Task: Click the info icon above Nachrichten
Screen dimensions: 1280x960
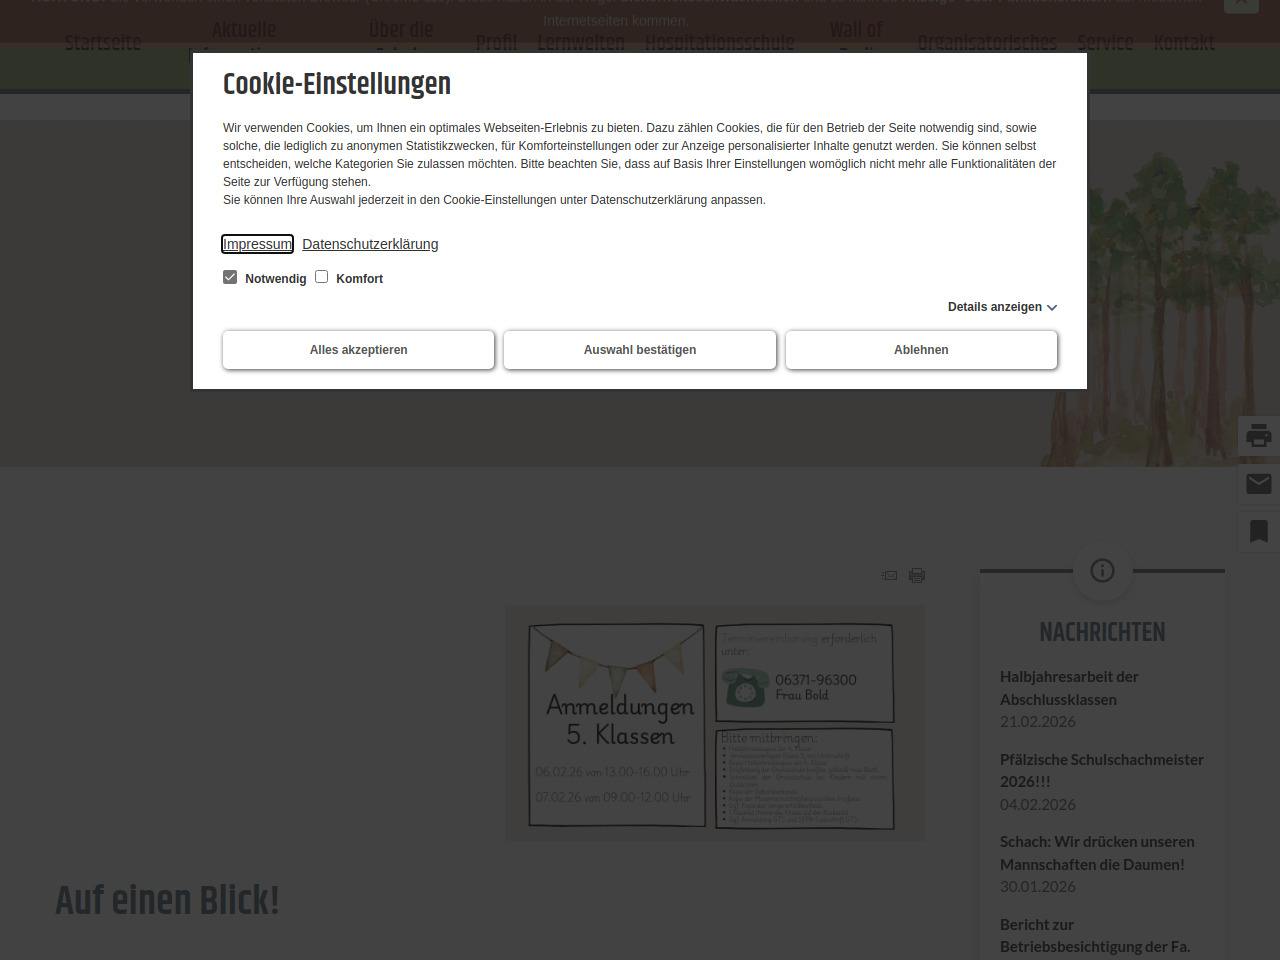Action: [1102, 570]
